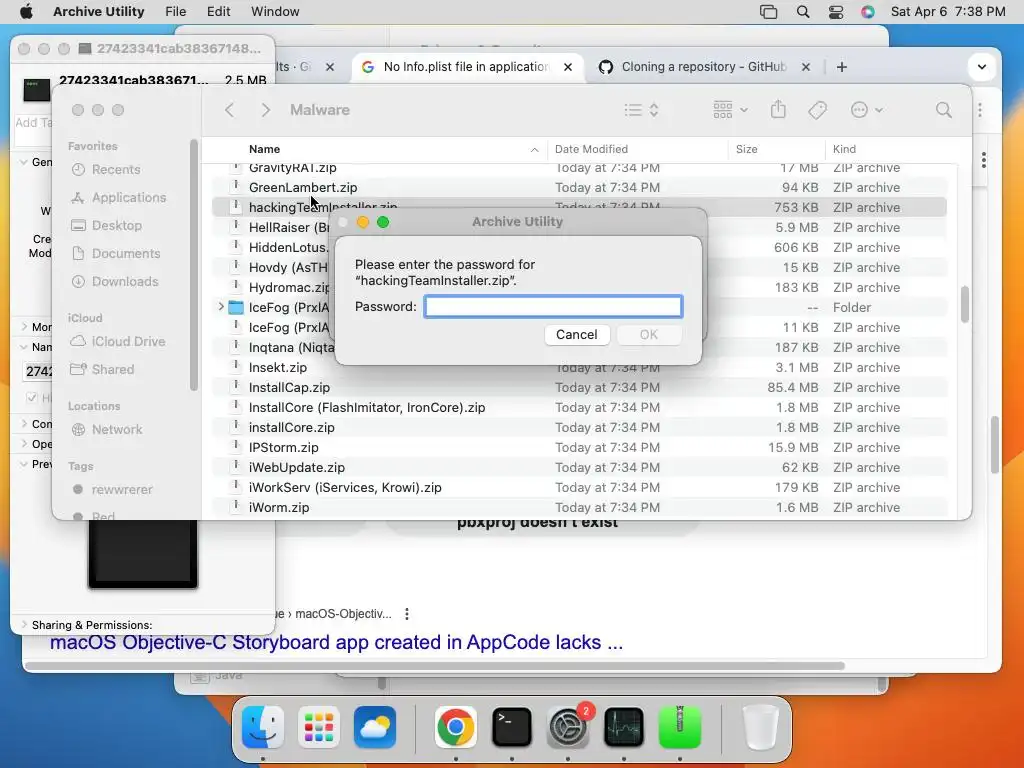Screen dimensions: 1024x768
Task: Select the rewwrerer tag in sidebar
Action: [x=112, y=490]
